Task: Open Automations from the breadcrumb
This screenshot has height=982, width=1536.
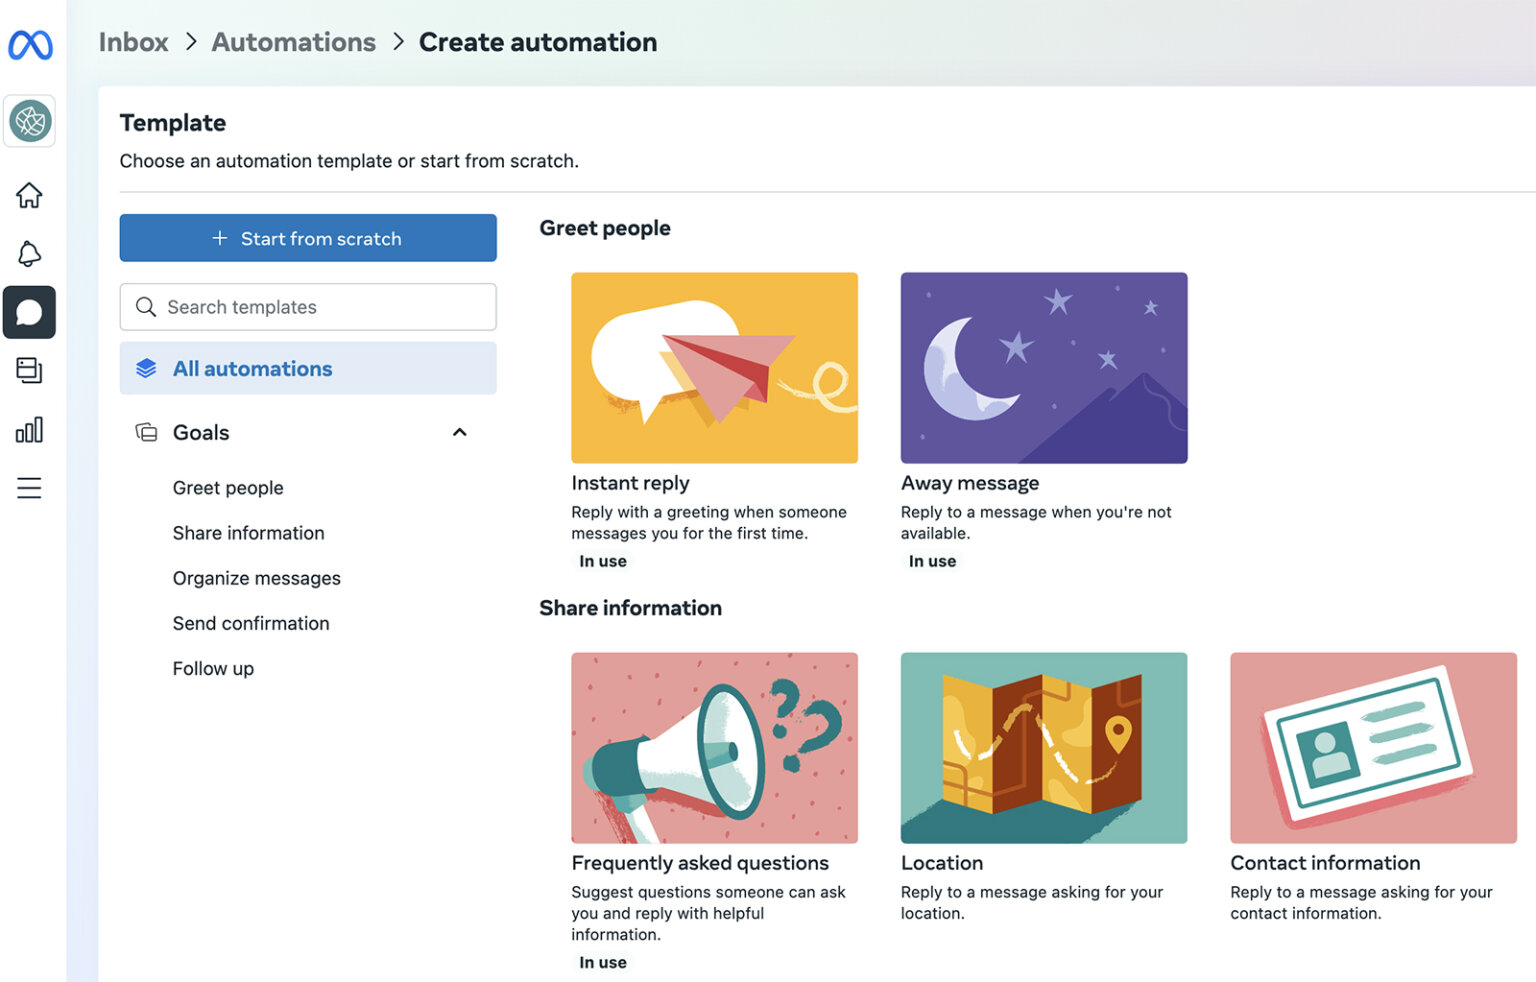Action: 293,42
